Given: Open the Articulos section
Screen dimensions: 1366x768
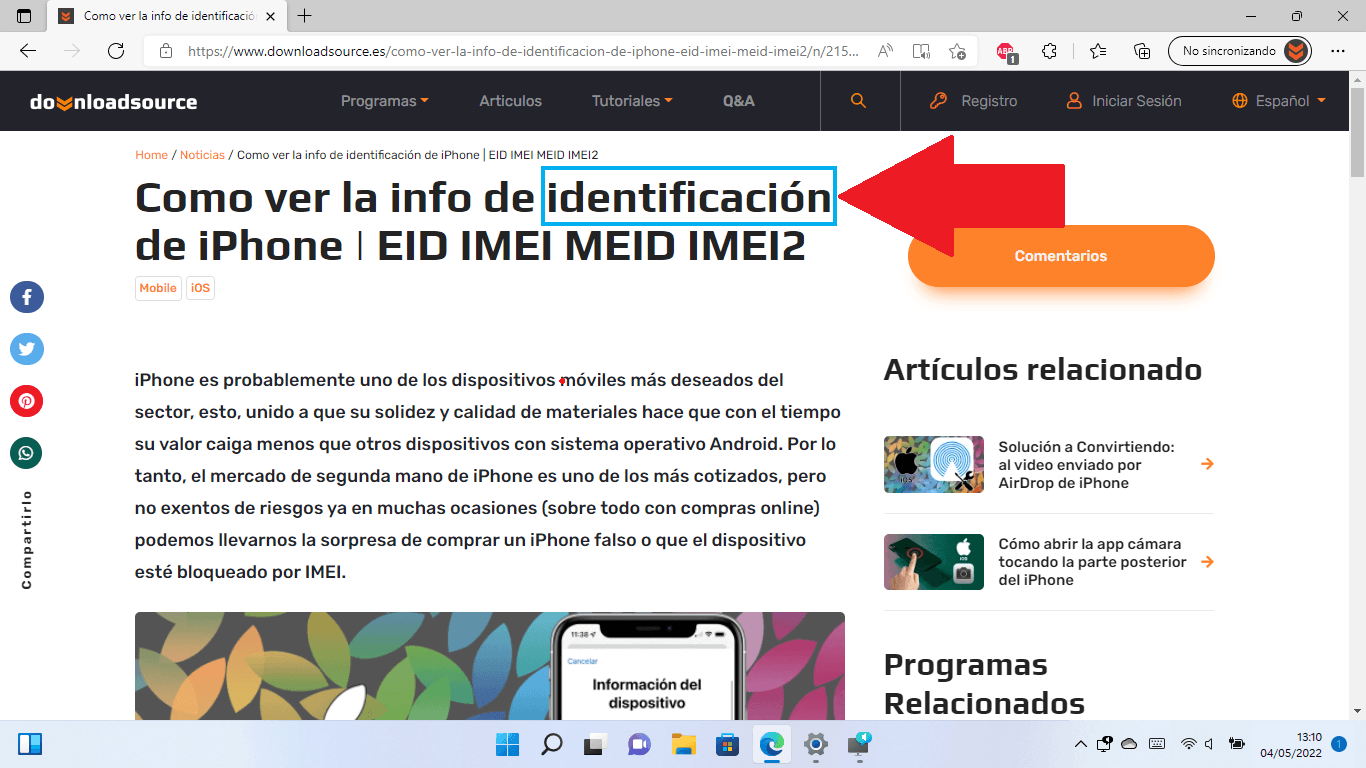Looking at the screenshot, I should pos(510,101).
